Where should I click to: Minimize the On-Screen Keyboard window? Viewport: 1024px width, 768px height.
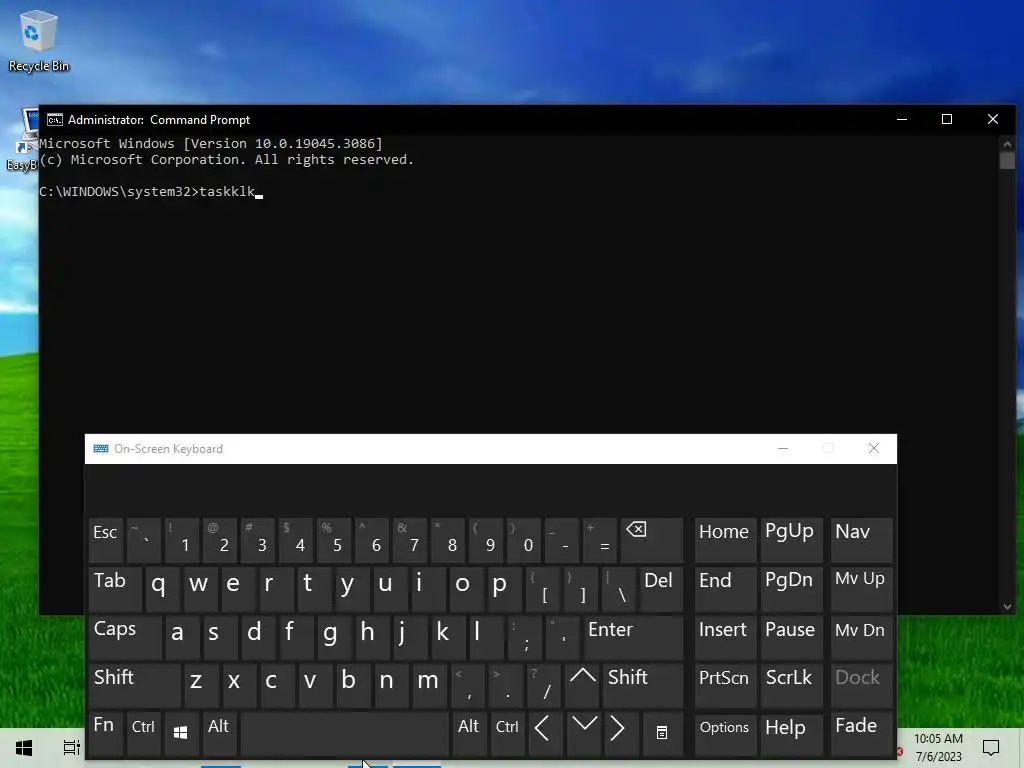coord(783,448)
